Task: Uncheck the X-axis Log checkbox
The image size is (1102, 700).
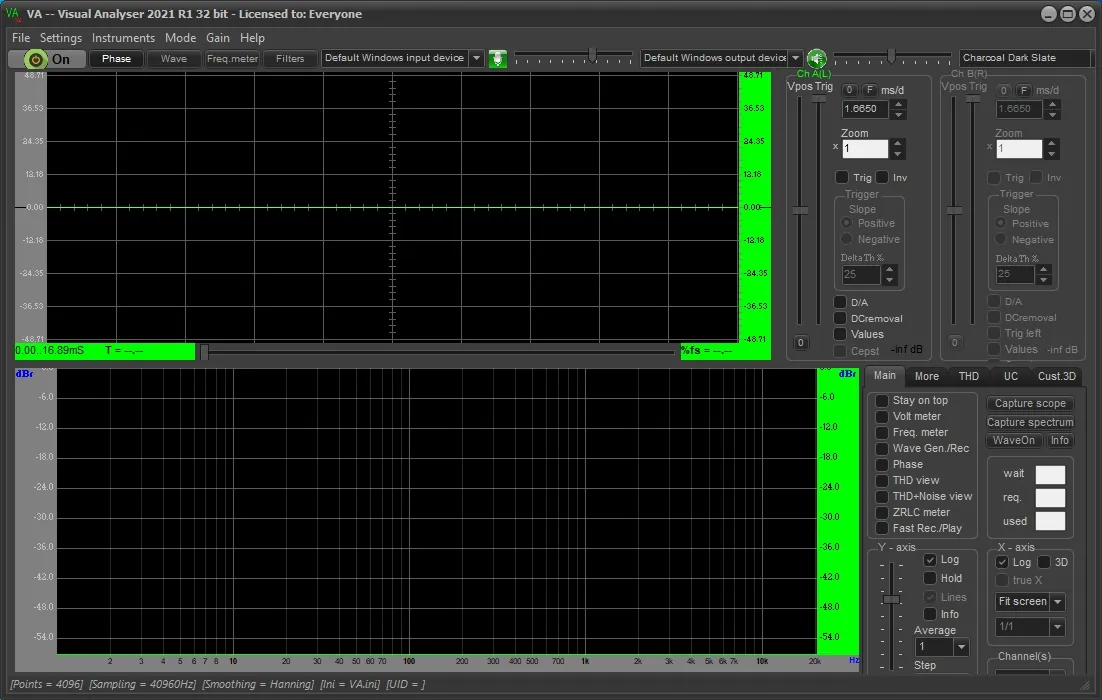Action: pos(1002,562)
